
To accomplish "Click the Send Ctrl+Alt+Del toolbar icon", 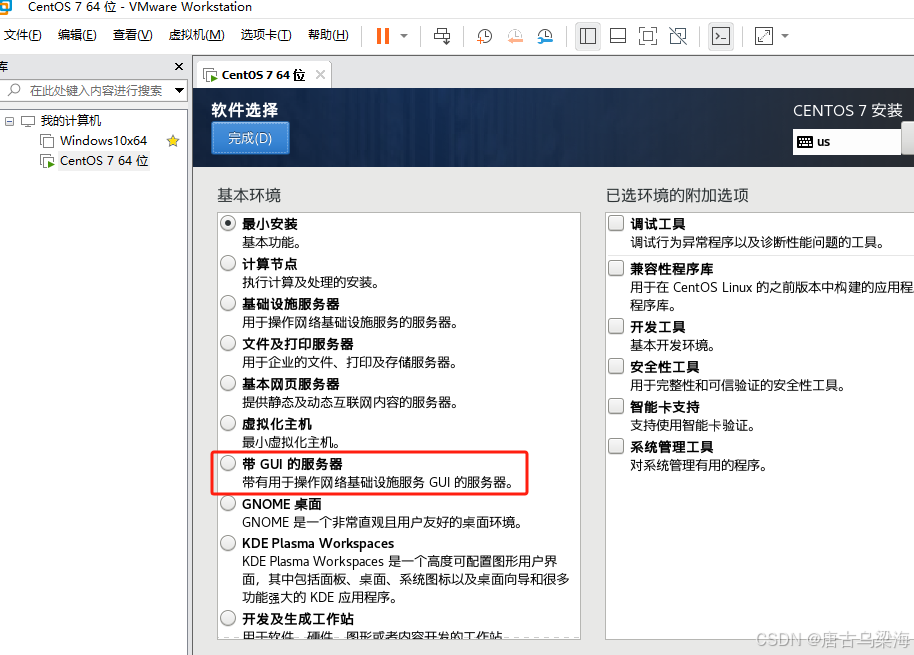I will [442, 36].
